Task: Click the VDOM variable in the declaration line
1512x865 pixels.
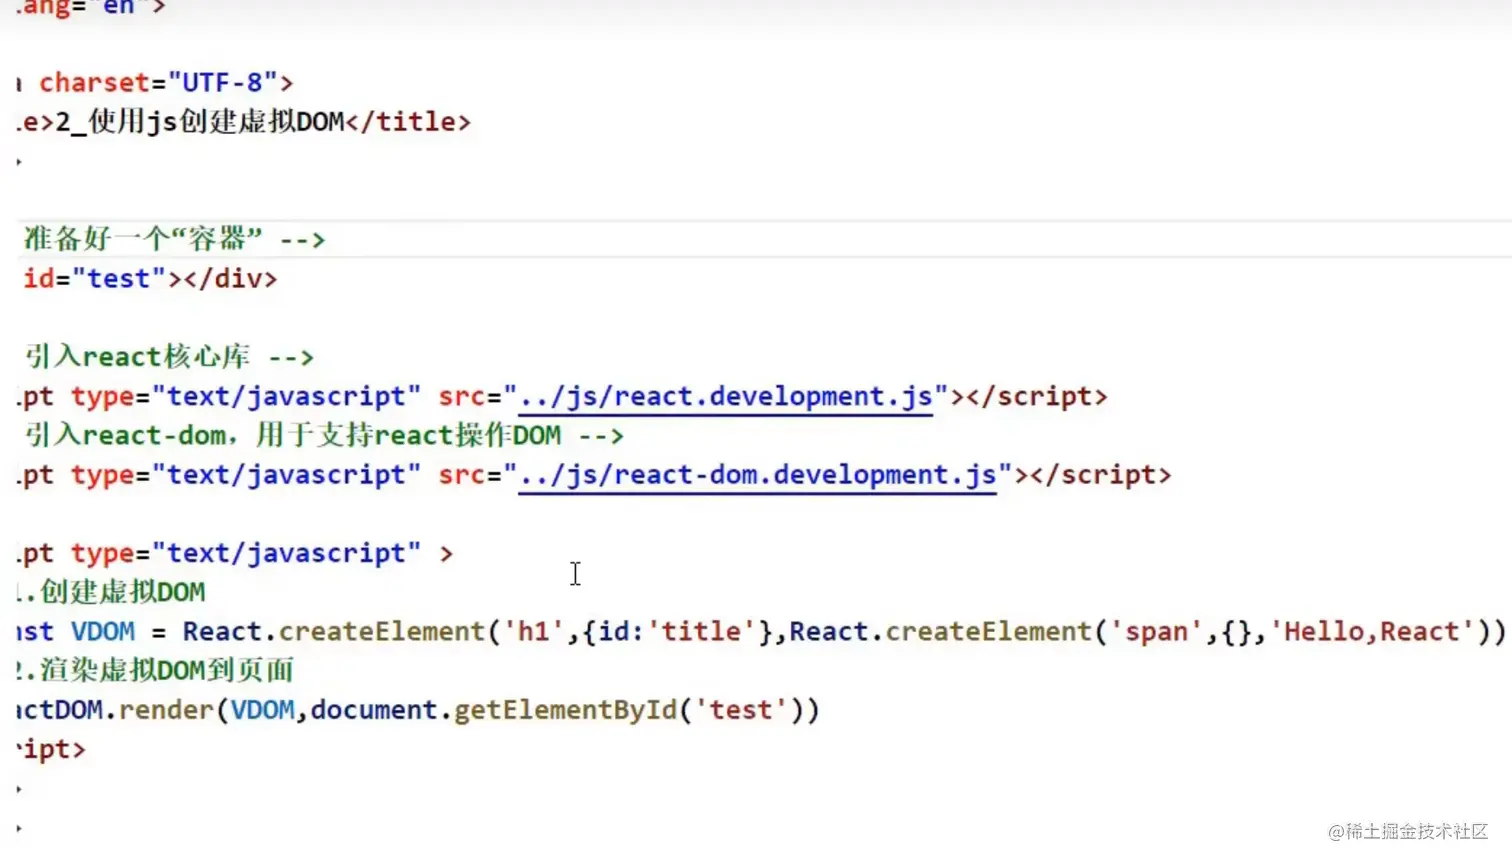Action: (103, 632)
